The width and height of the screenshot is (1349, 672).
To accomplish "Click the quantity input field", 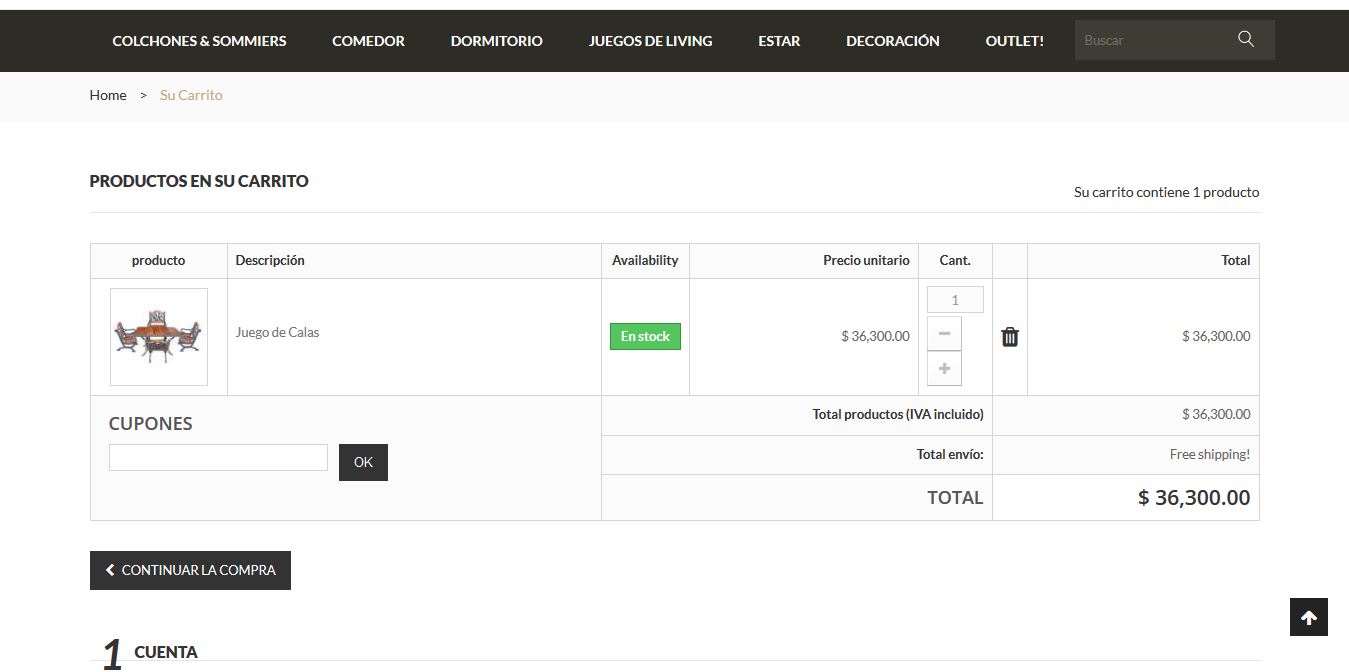I will pos(955,300).
